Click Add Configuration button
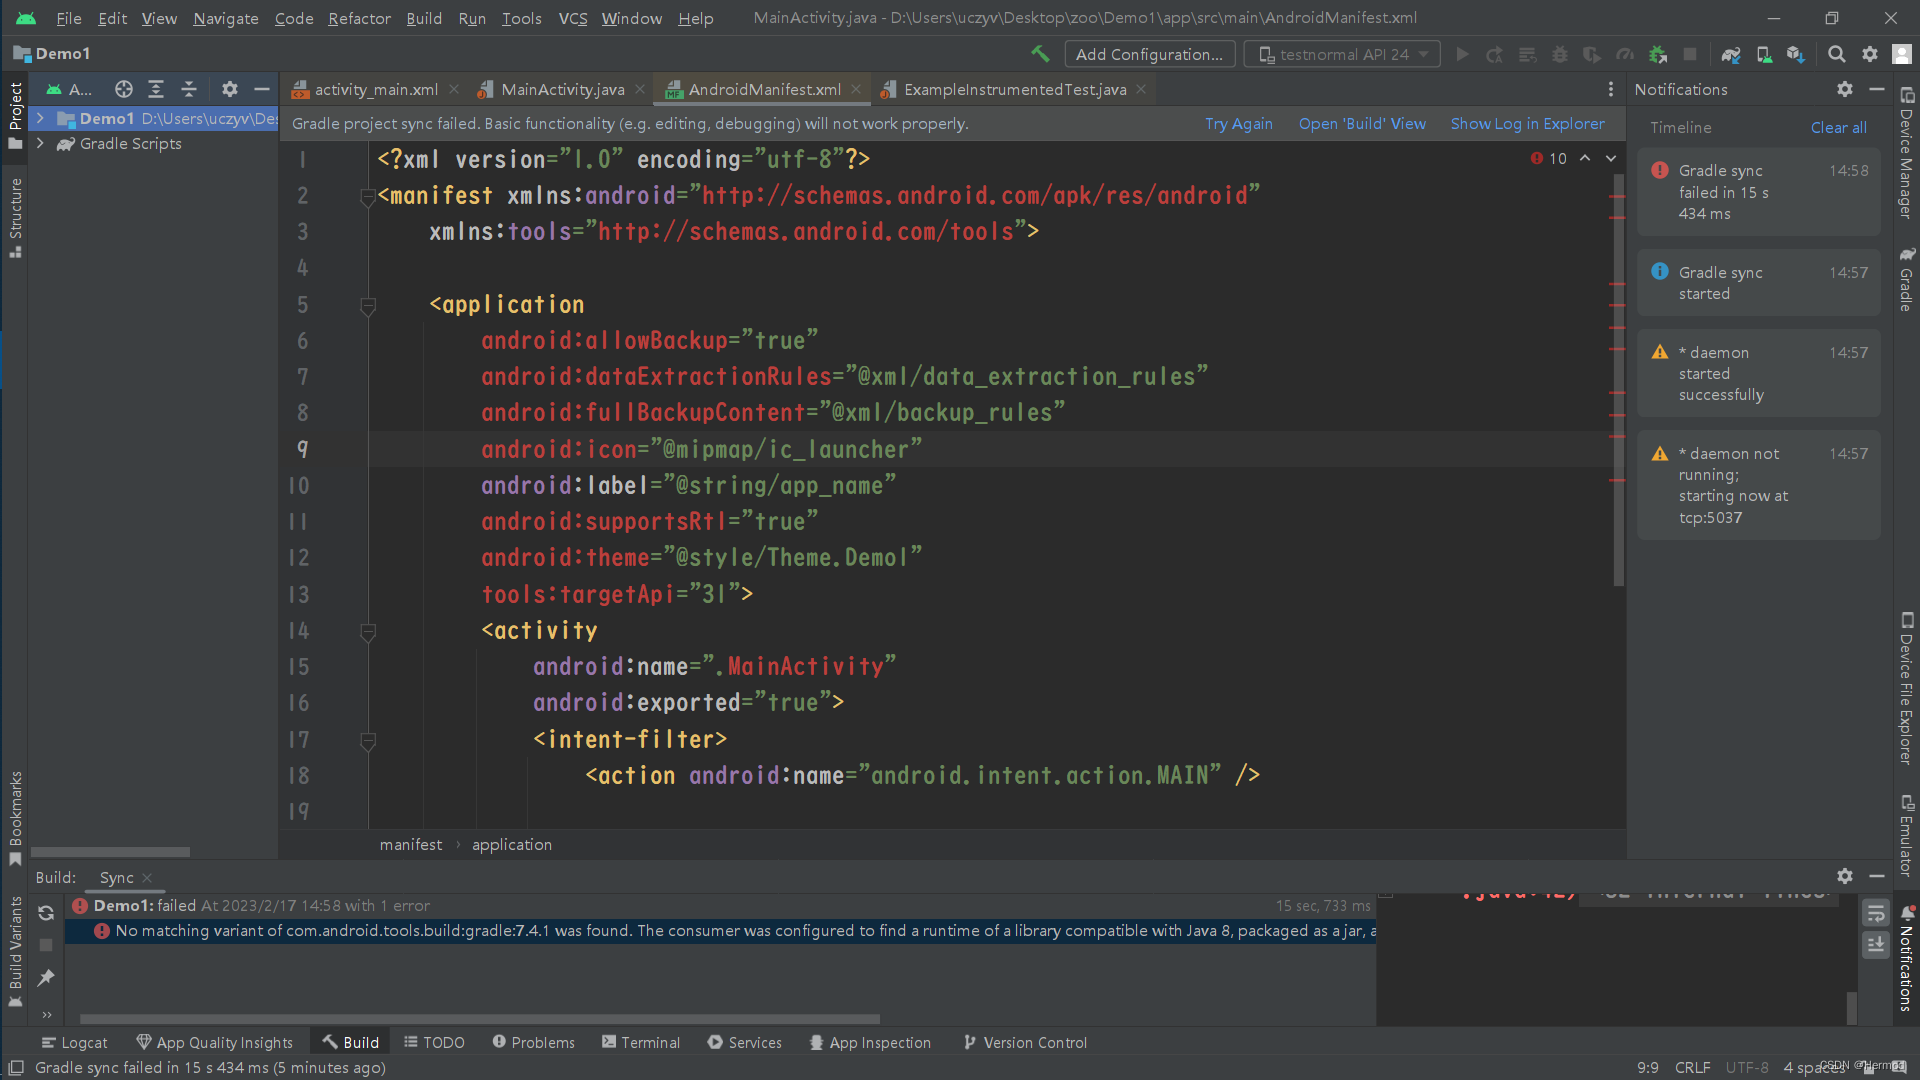Image resolution: width=1920 pixels, height=1080 pixels. tap(1149, 54)
